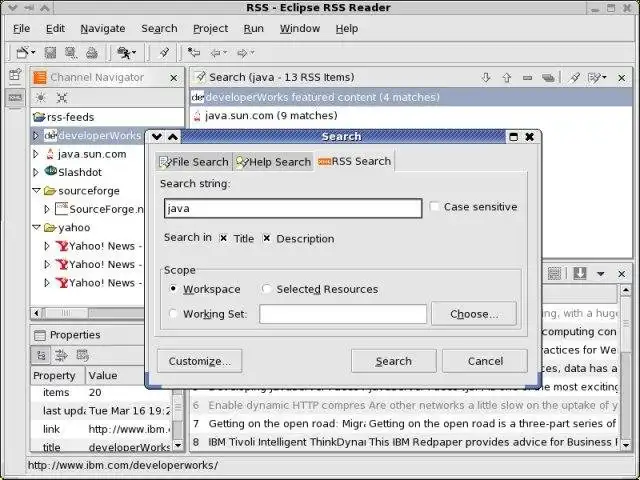Collapse the yahoo folder
Viewport: 640px width, 480px height.
(36, 227)
